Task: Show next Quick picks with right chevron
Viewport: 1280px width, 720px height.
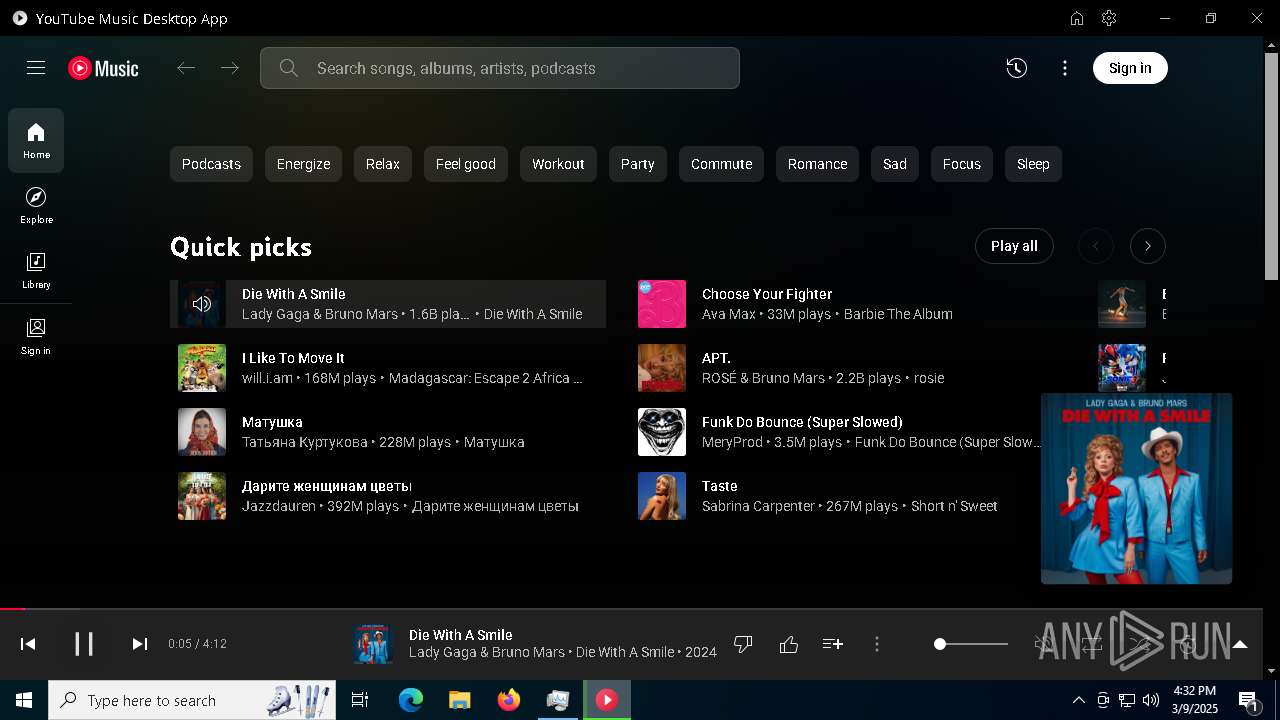Action: (1148, 246)
